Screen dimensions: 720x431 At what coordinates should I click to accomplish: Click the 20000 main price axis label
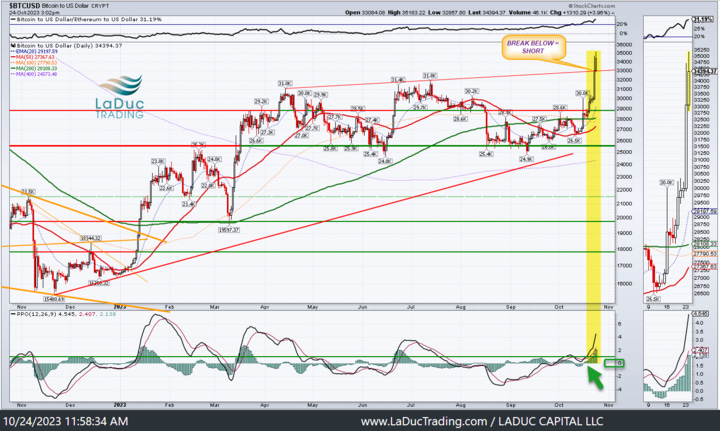[625, 218]
